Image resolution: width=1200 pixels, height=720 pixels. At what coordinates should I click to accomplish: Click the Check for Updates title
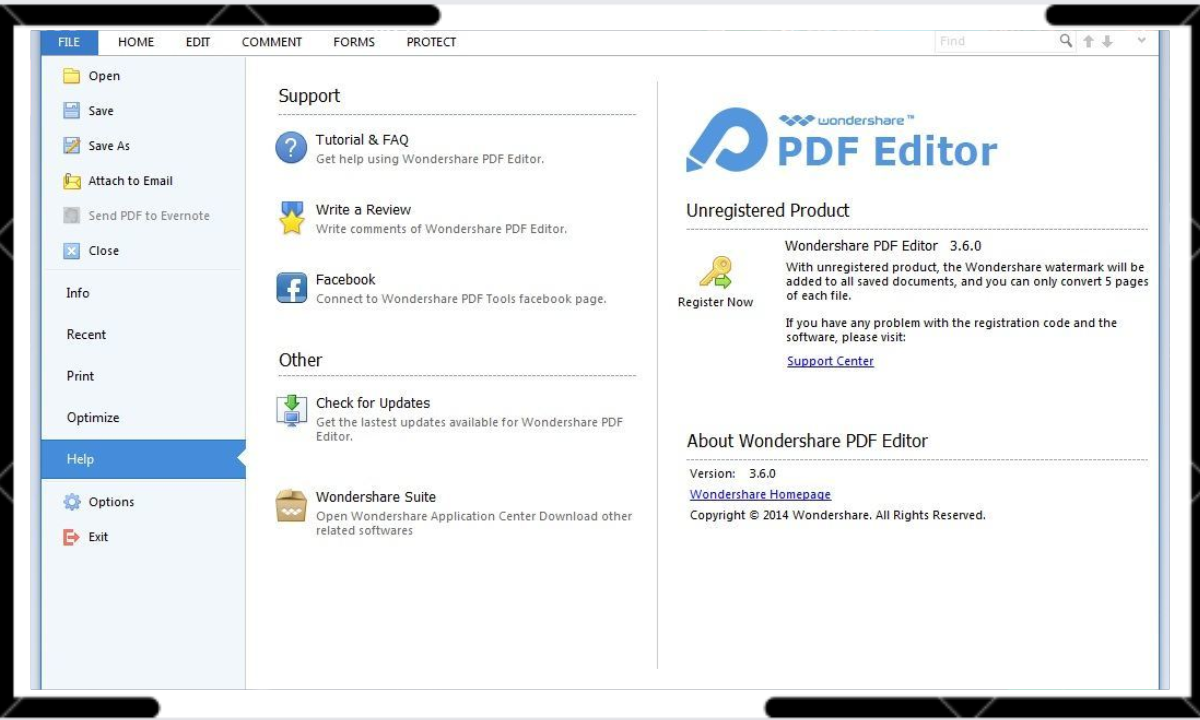pos(373,403)
